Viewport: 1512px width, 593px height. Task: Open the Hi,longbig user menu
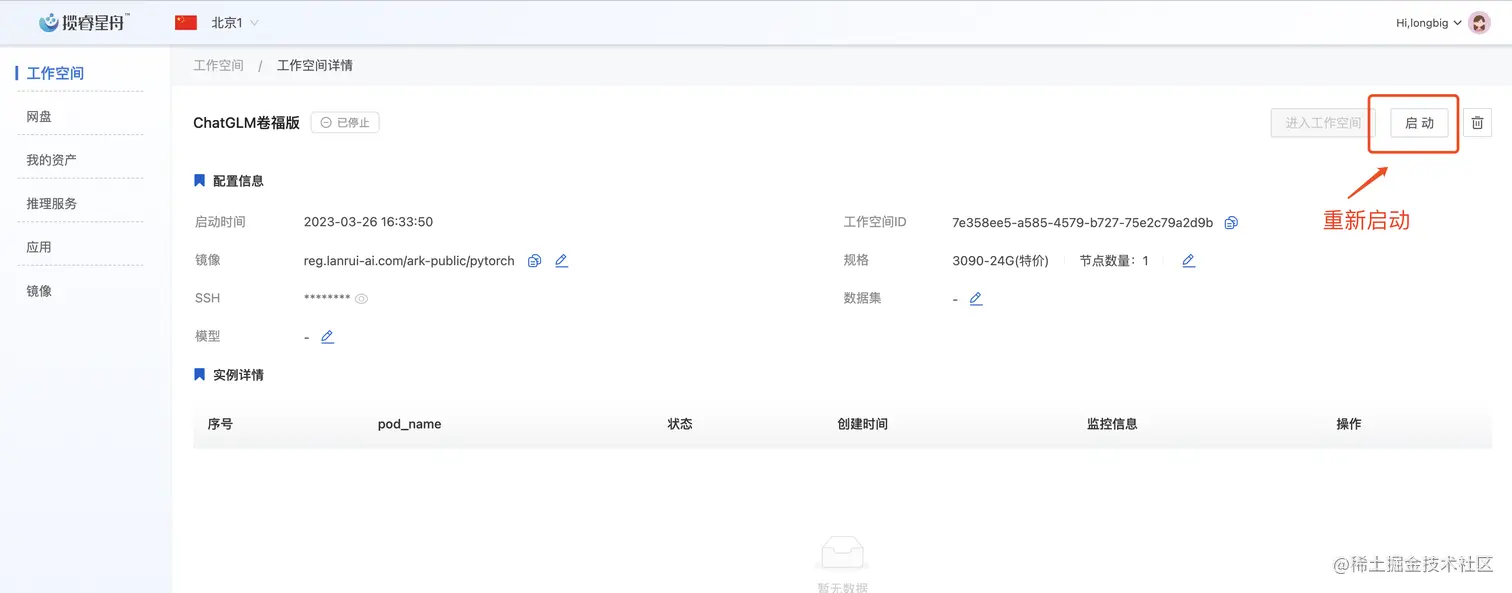click(x=1428, y=23)
